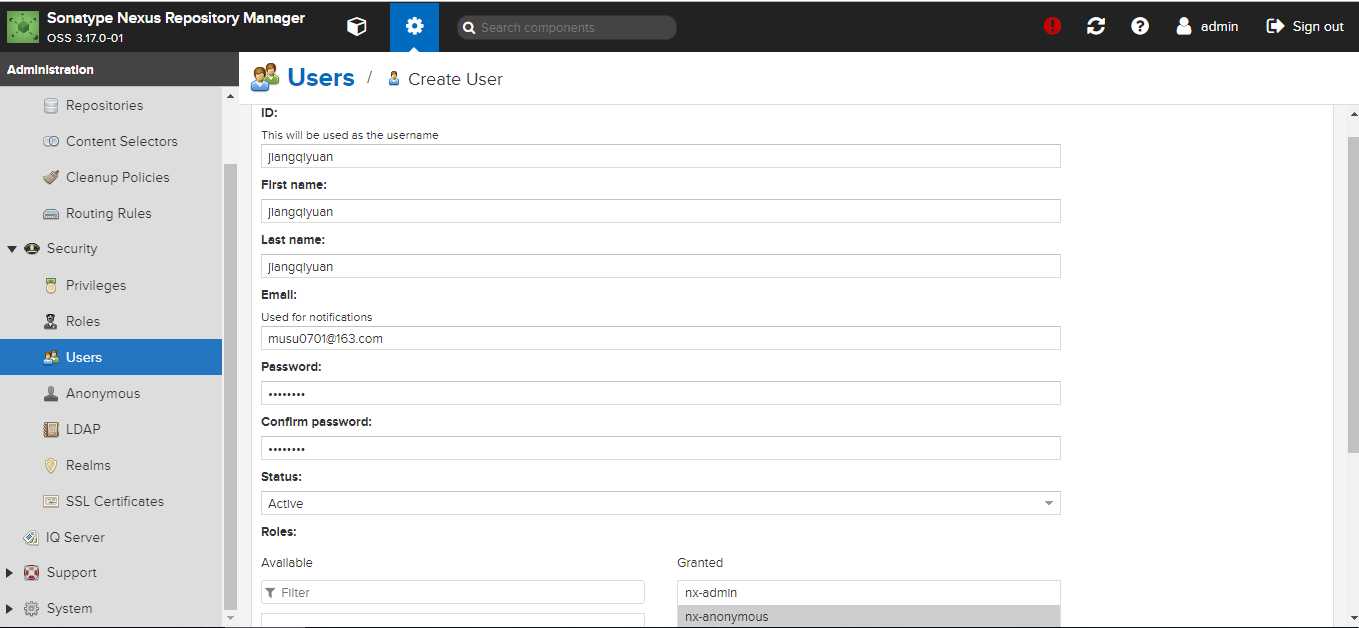Open the Browse cube icon in header

(356, 27)
